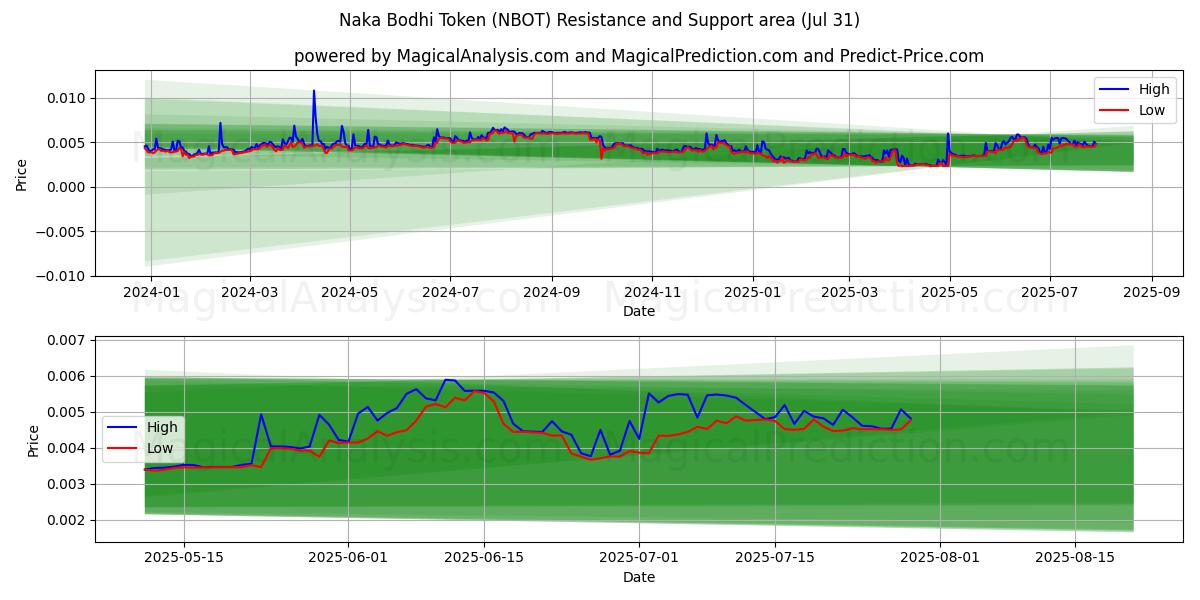Click the Date label under top chart
Viewport: 1200px width, 600px height.
[639, 312]
